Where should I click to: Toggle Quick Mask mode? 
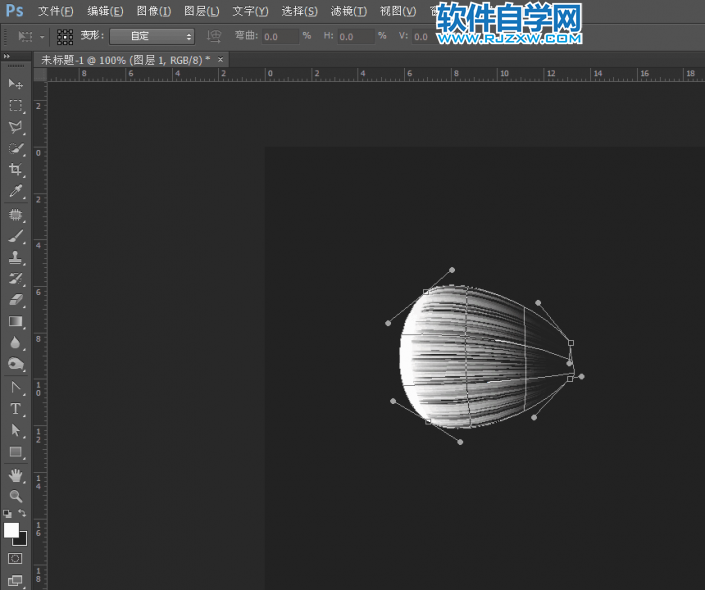[x=16, y=558]
